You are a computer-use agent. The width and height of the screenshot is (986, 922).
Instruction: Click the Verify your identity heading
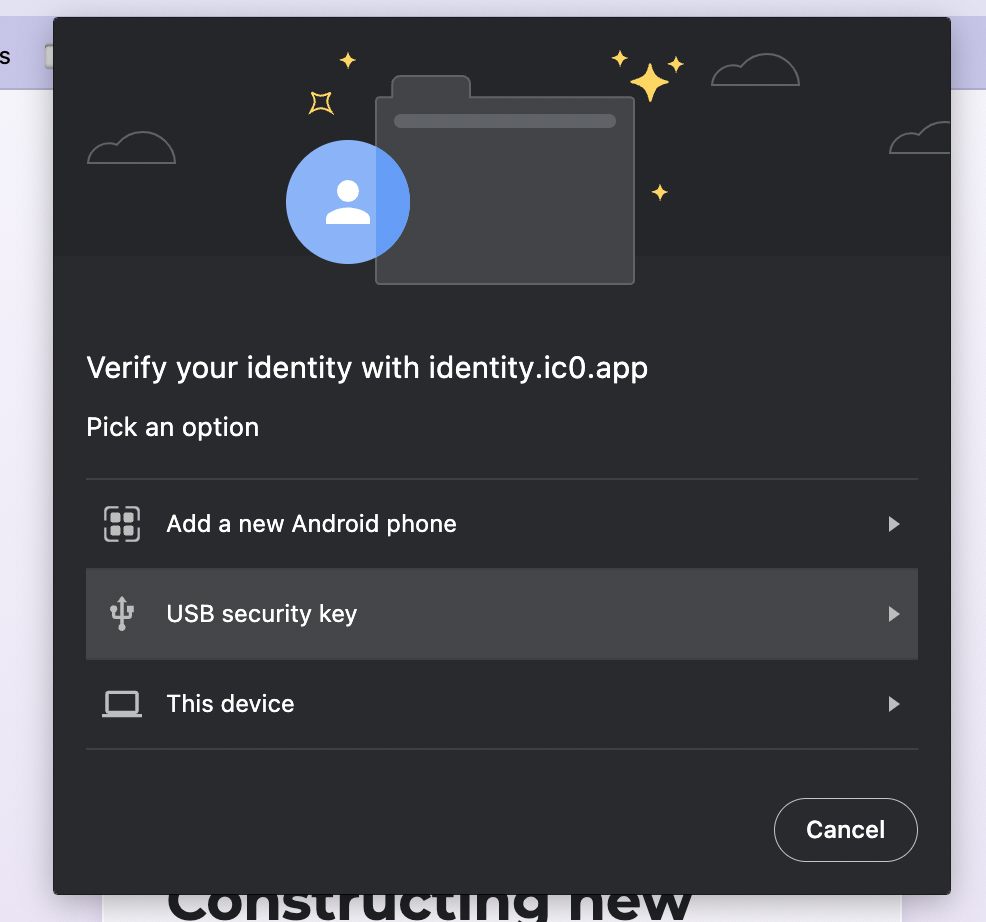tap(367, 368)
